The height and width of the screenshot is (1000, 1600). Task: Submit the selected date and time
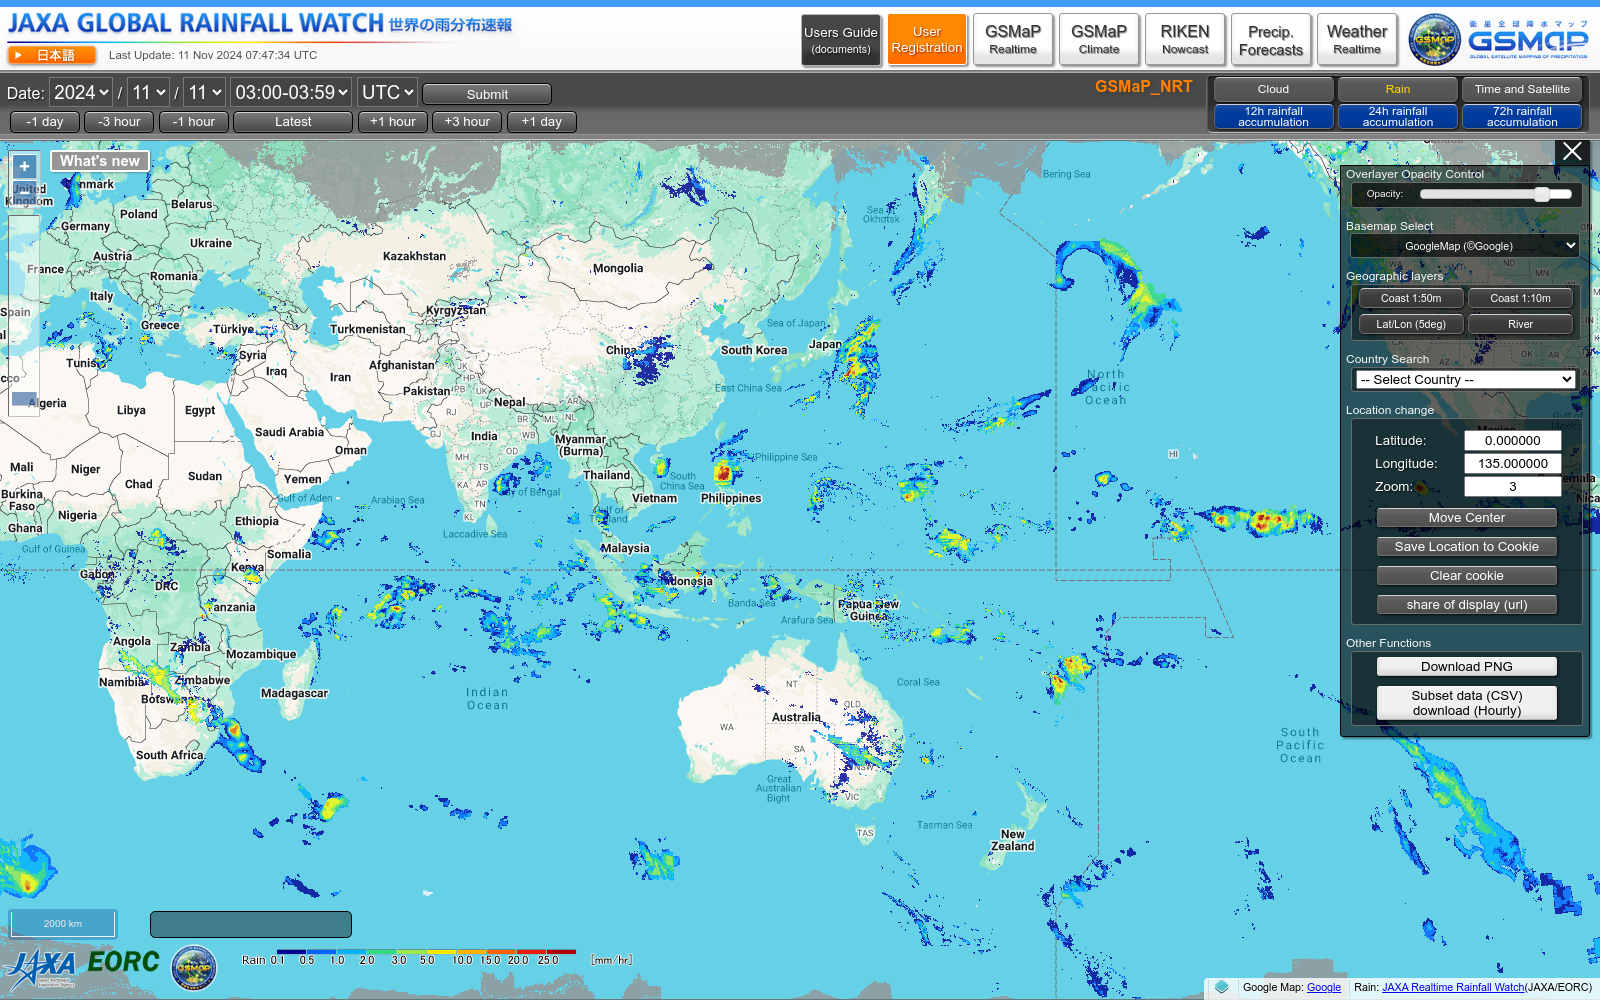coord(487,94)
